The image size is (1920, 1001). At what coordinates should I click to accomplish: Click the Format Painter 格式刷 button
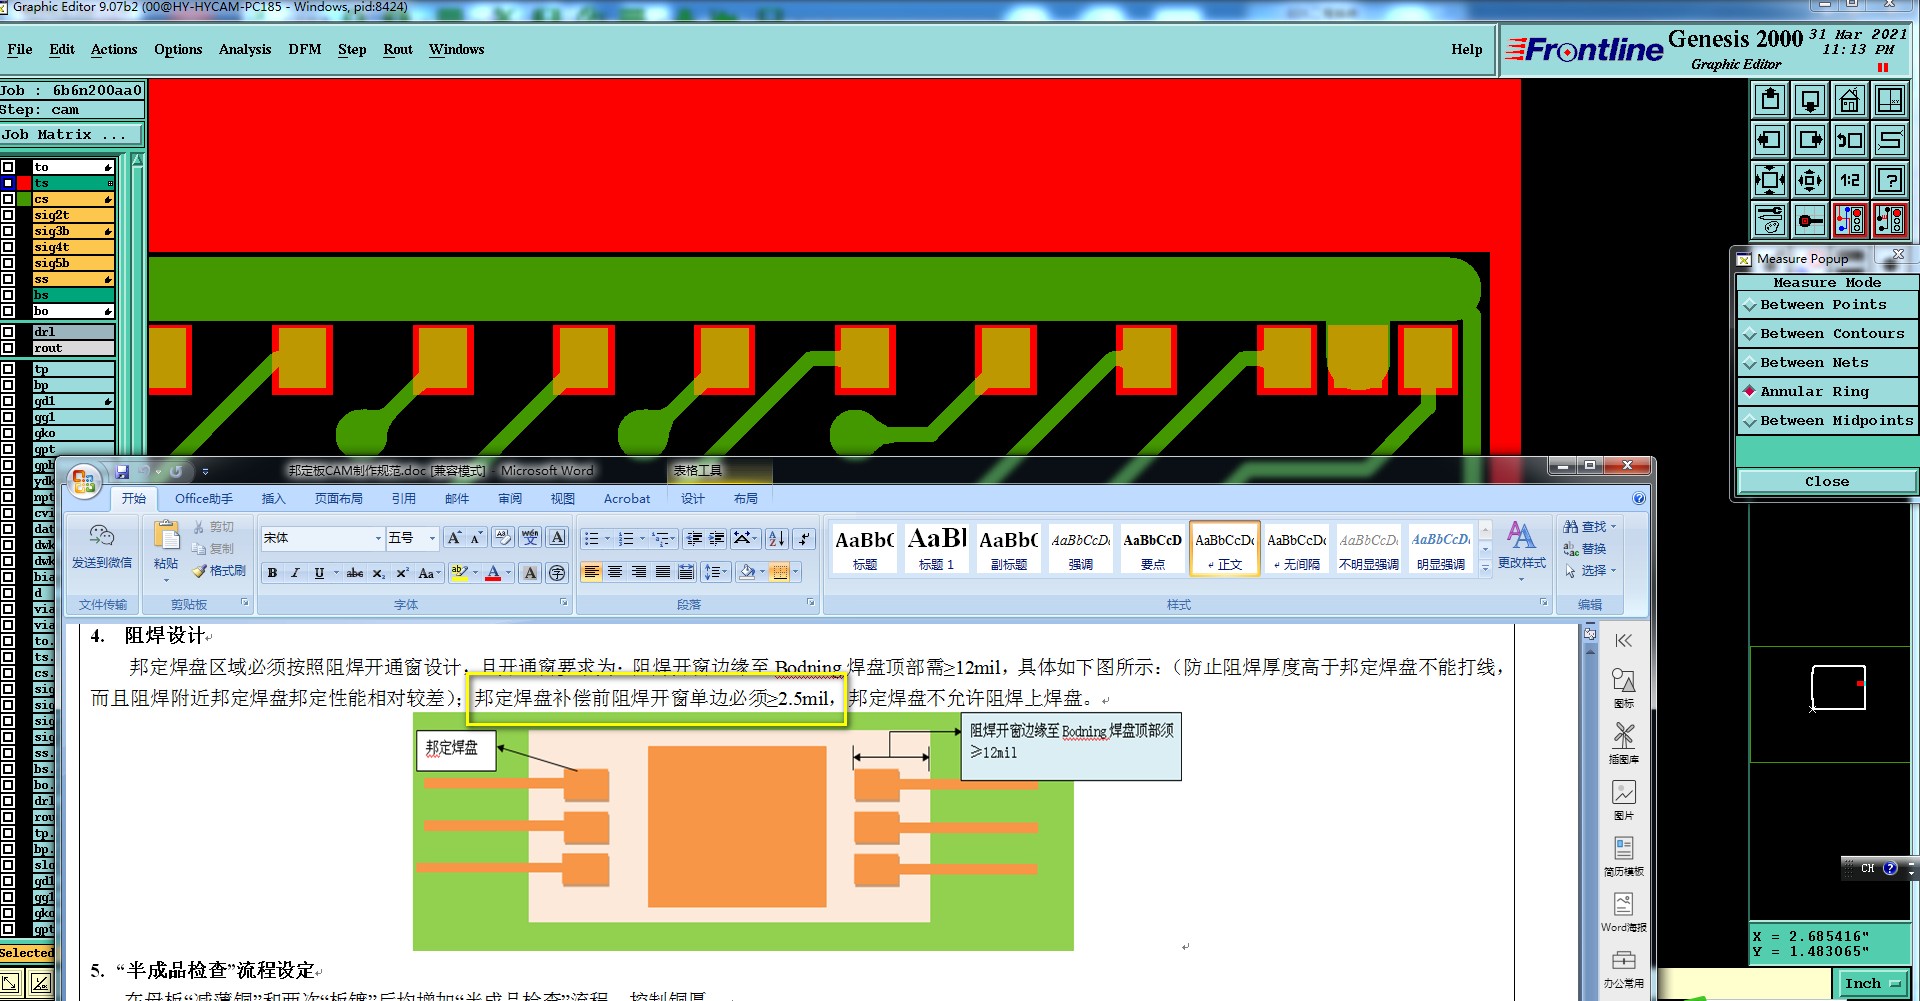point(219,571)
